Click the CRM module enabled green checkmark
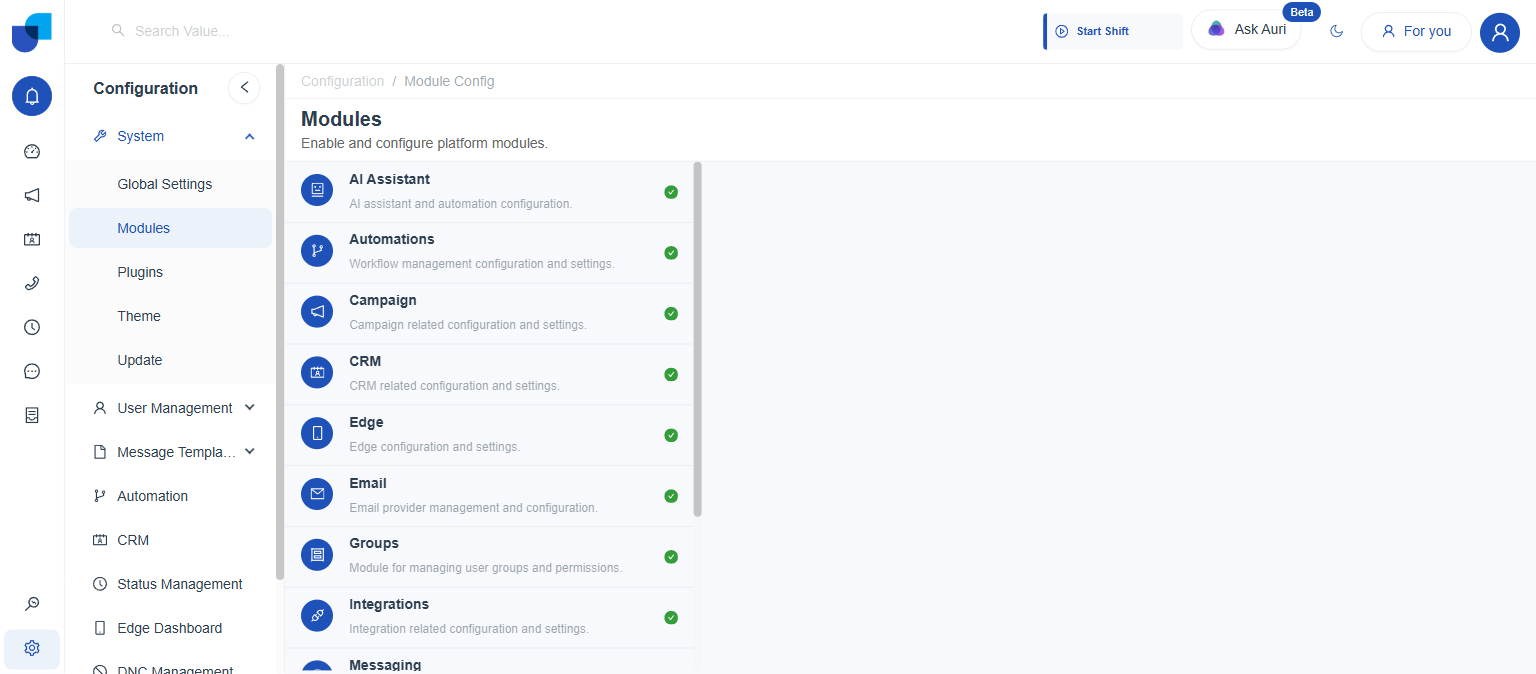The width and height of the screenshot is (1536, 674). click(671, 375)
